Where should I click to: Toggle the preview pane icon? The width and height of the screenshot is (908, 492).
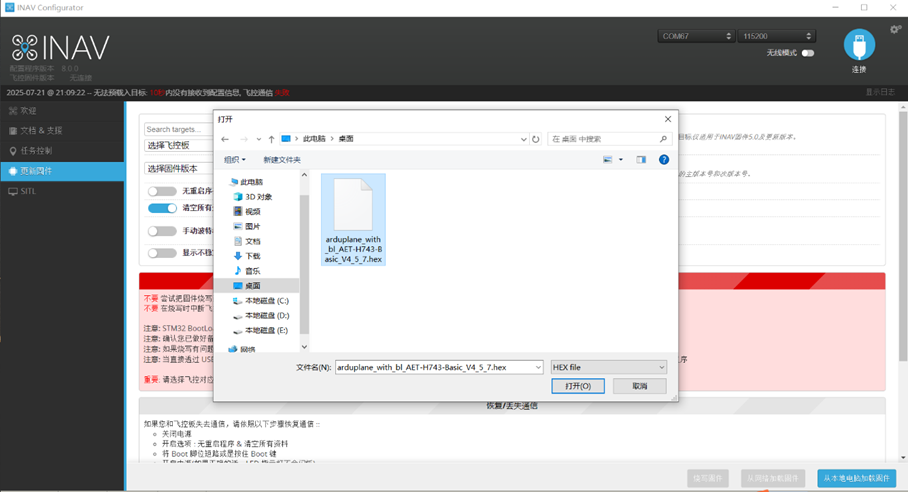click(x=641, y=160)
